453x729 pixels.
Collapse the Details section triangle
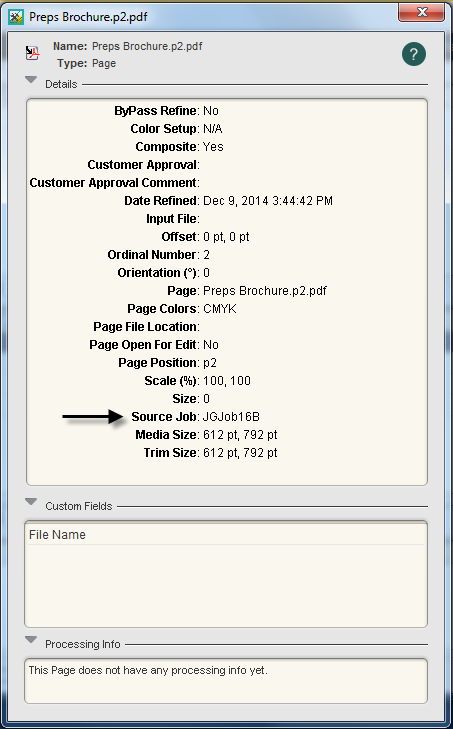pos(31,80)
